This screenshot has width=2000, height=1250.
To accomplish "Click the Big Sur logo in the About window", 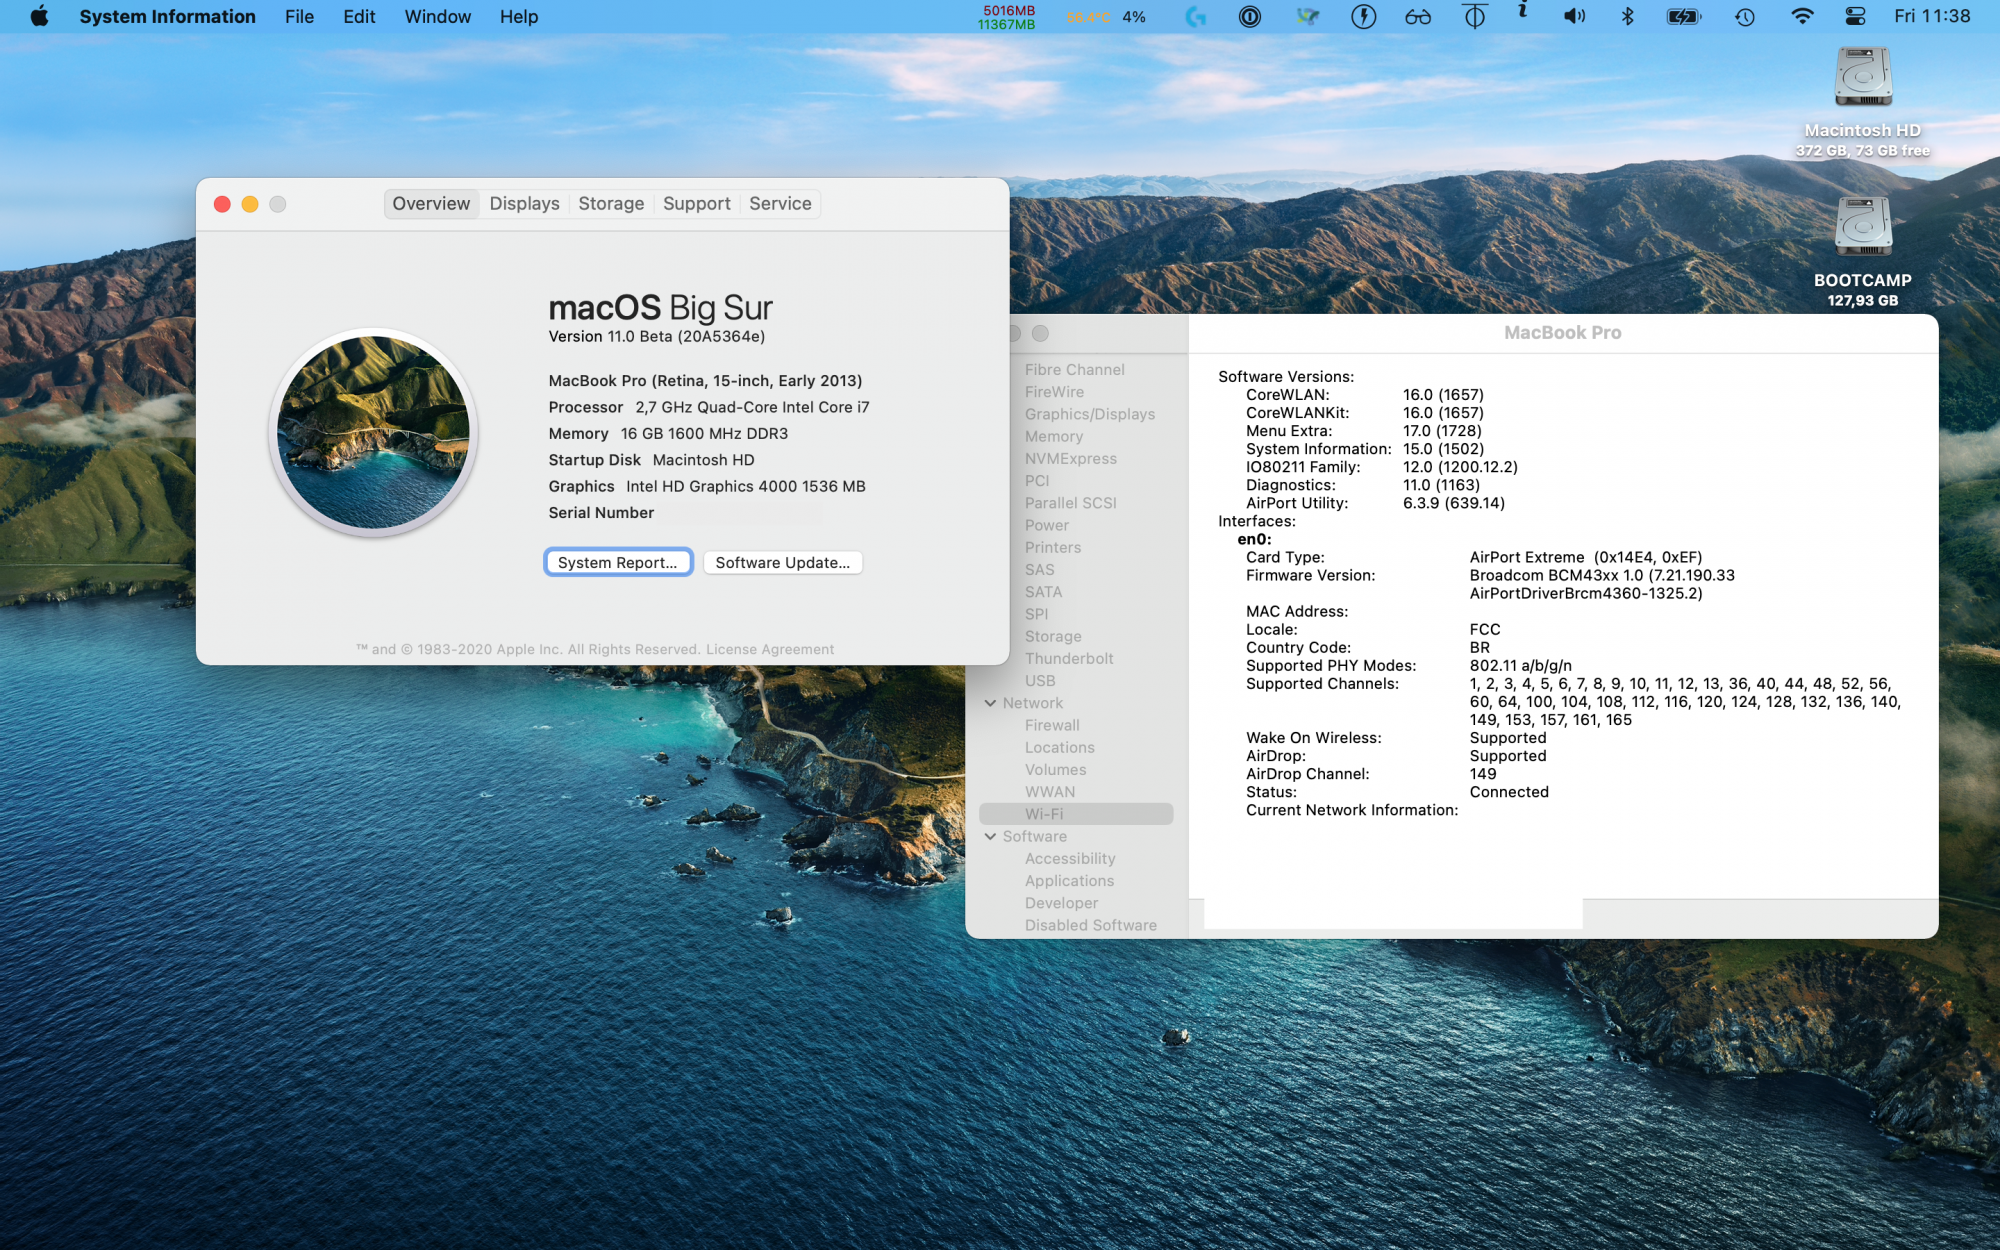I will point(373,432).
